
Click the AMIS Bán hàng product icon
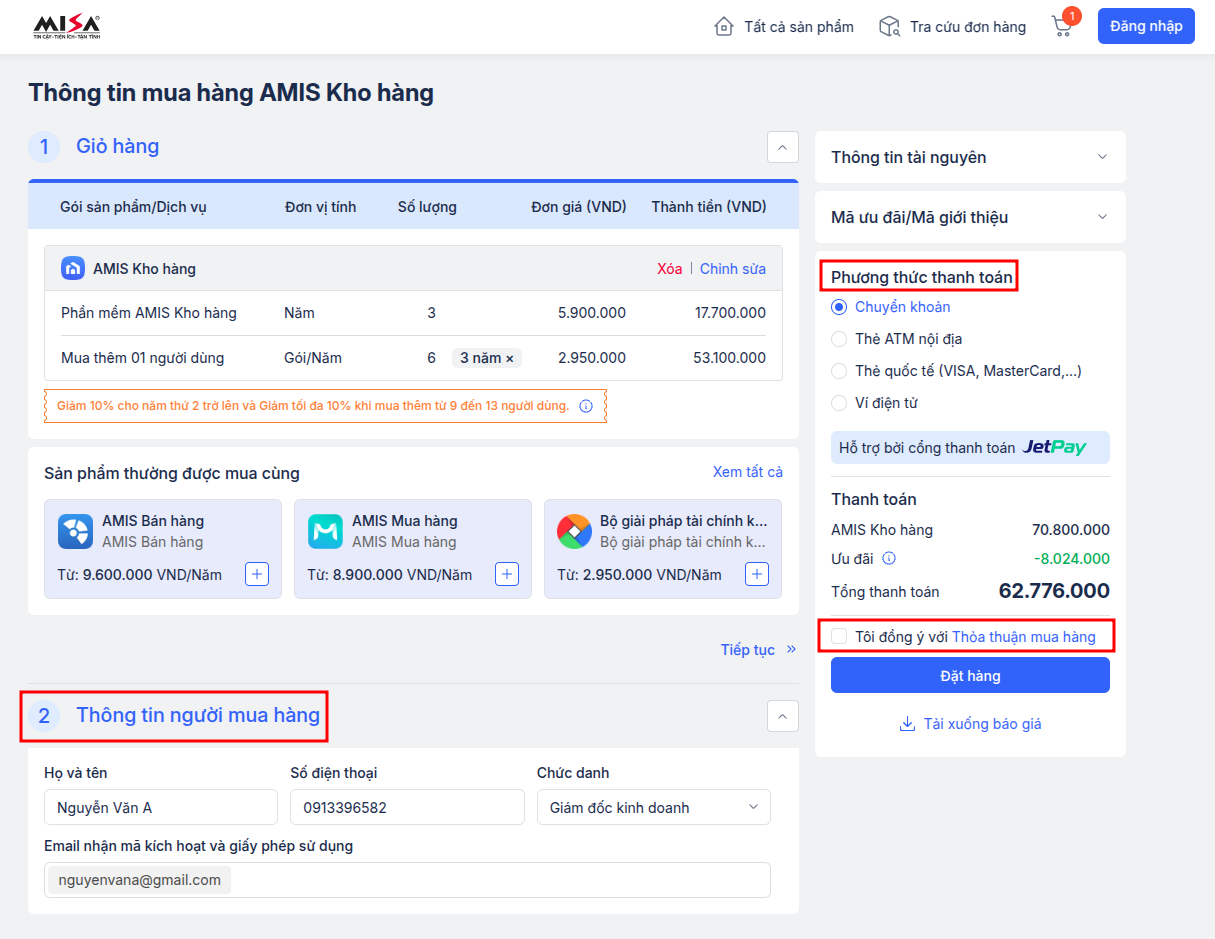[x=75, y=531]
